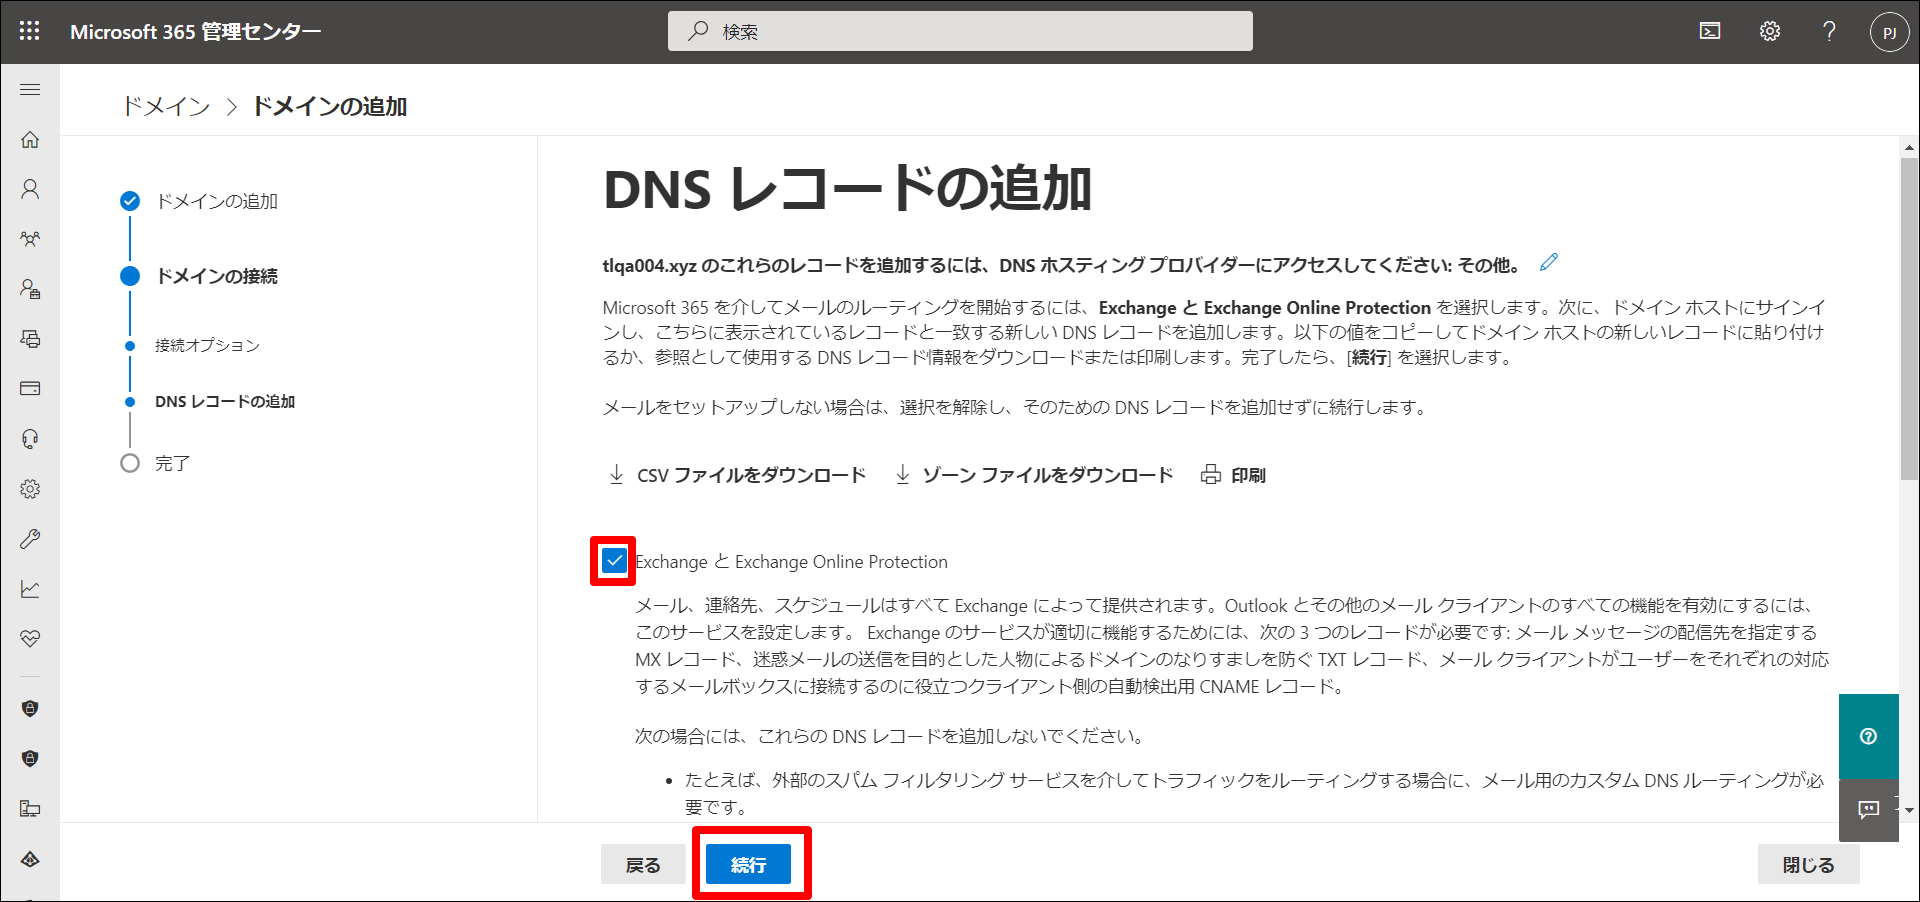Select the ドメインの接続 wizard step

coord(199,276)
